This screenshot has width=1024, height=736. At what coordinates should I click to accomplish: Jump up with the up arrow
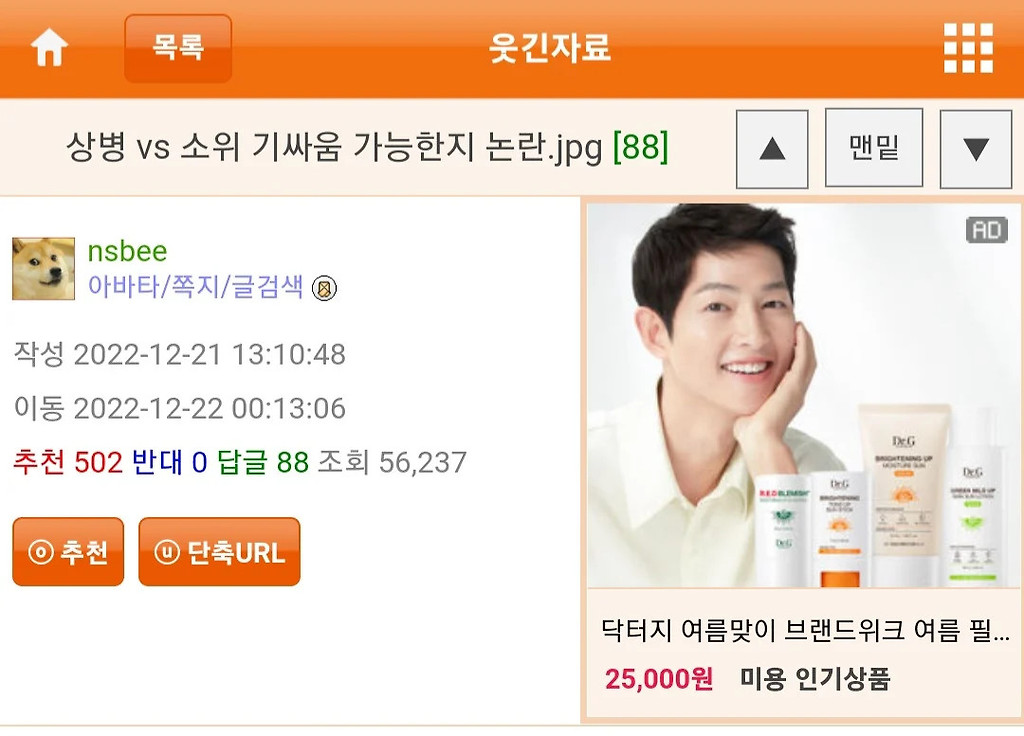coord(772,148)
